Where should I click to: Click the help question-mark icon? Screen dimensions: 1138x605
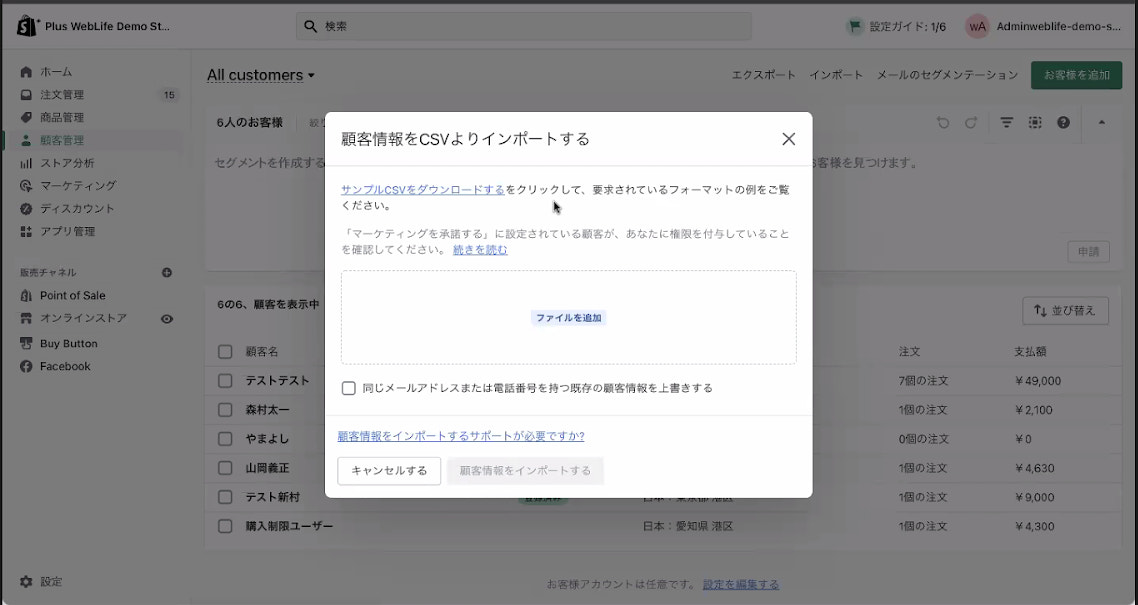(x=1063, y=121)
